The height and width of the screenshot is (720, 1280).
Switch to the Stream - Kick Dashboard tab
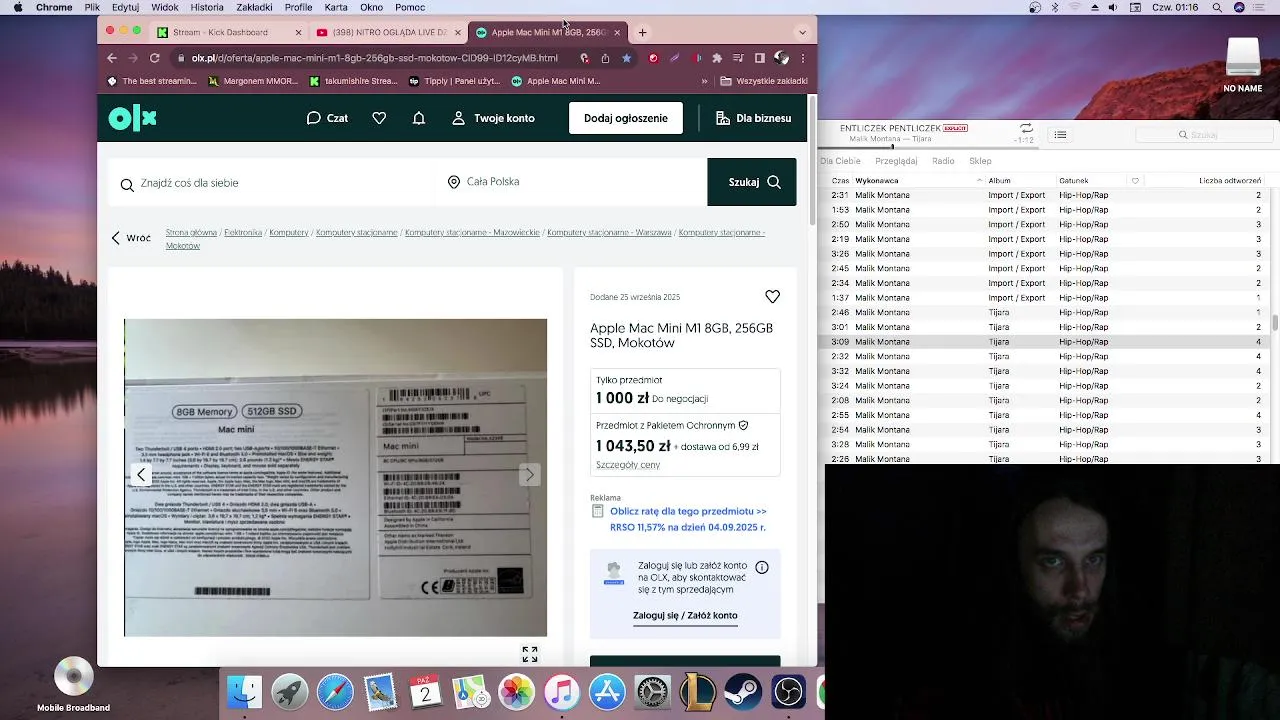pos(228,32)
